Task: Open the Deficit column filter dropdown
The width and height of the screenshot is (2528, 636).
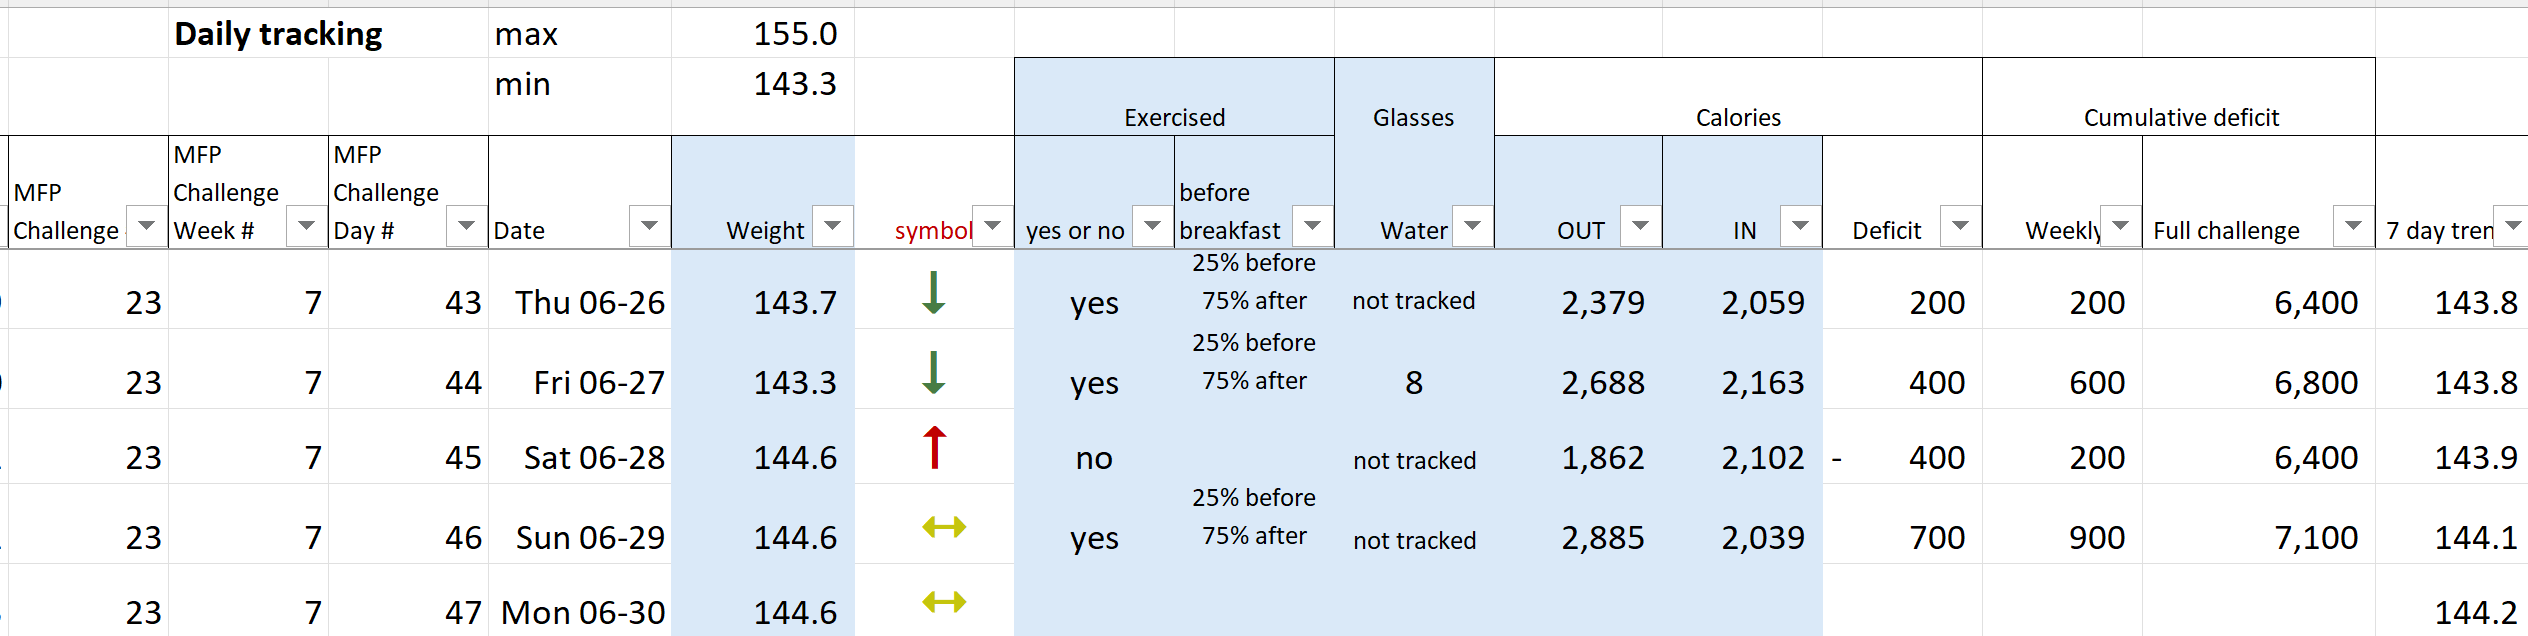Action: tap(1961, 226)
